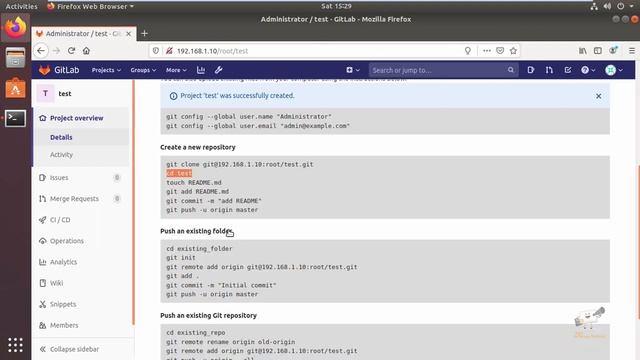Viewport: 640px width, 360px height.
Task: Toggle Firefox sidebars icon
Action: point(598,51)
